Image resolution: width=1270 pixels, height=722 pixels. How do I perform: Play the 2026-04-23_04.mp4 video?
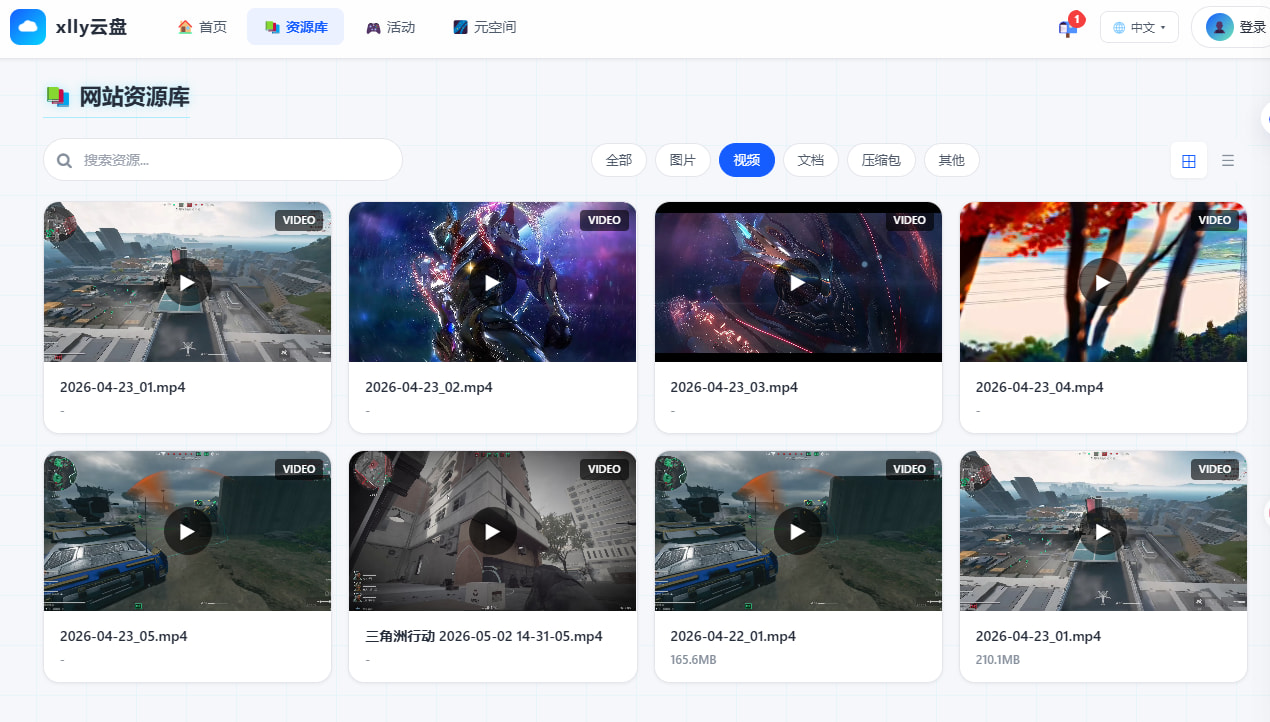(x=1102, y=283)
